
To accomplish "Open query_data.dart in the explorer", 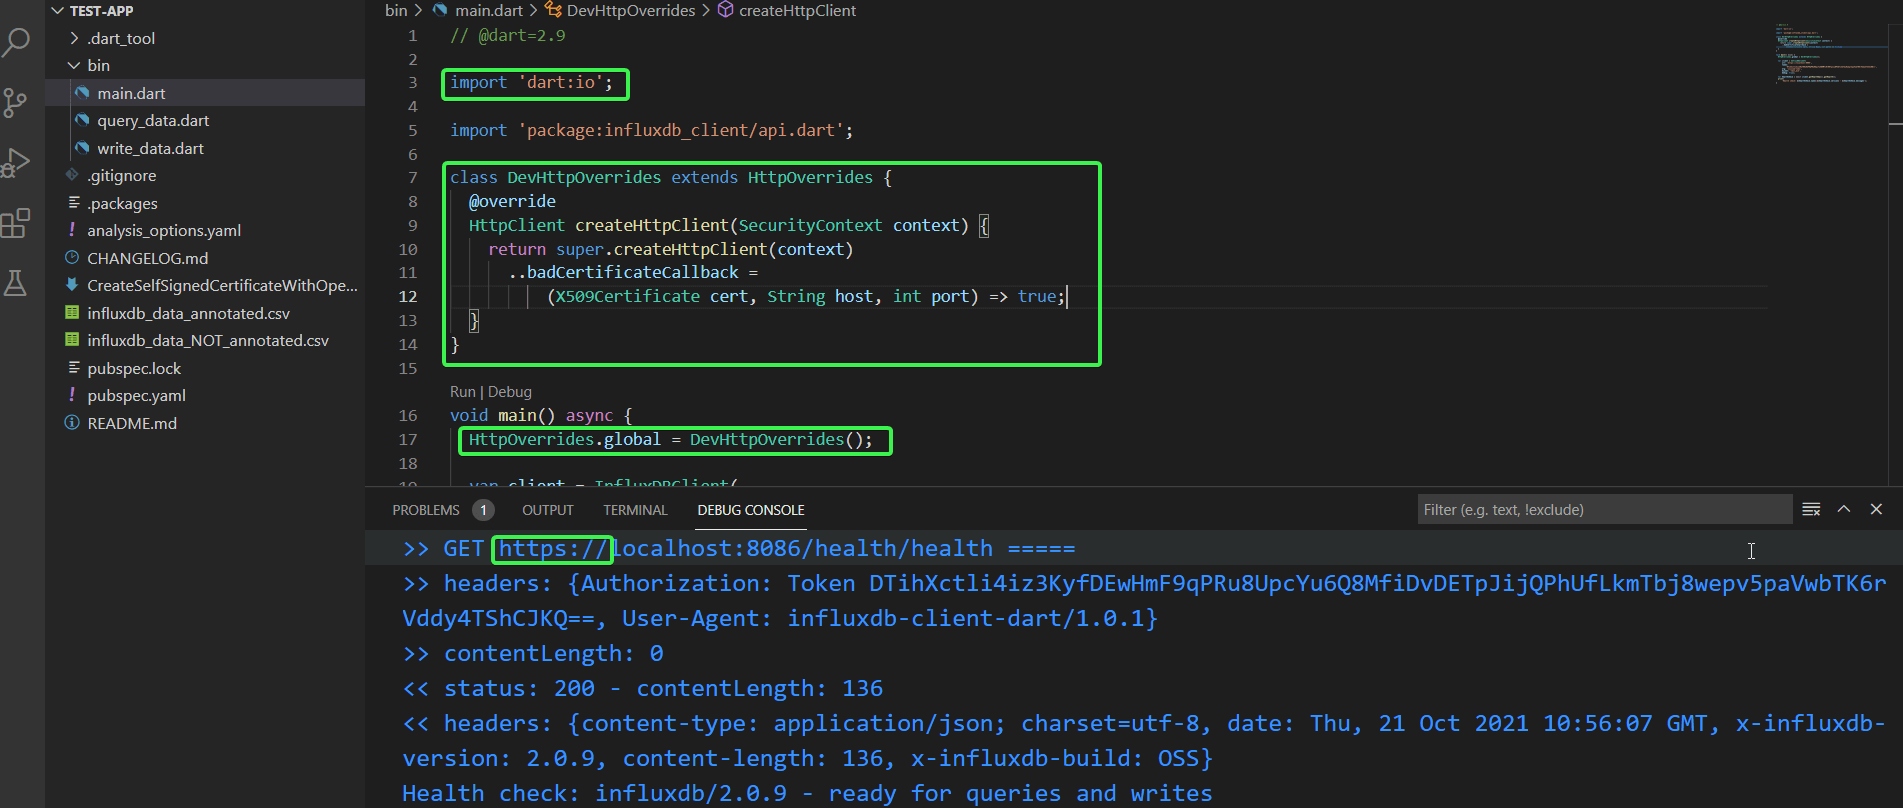I will (x=153, y=120).
